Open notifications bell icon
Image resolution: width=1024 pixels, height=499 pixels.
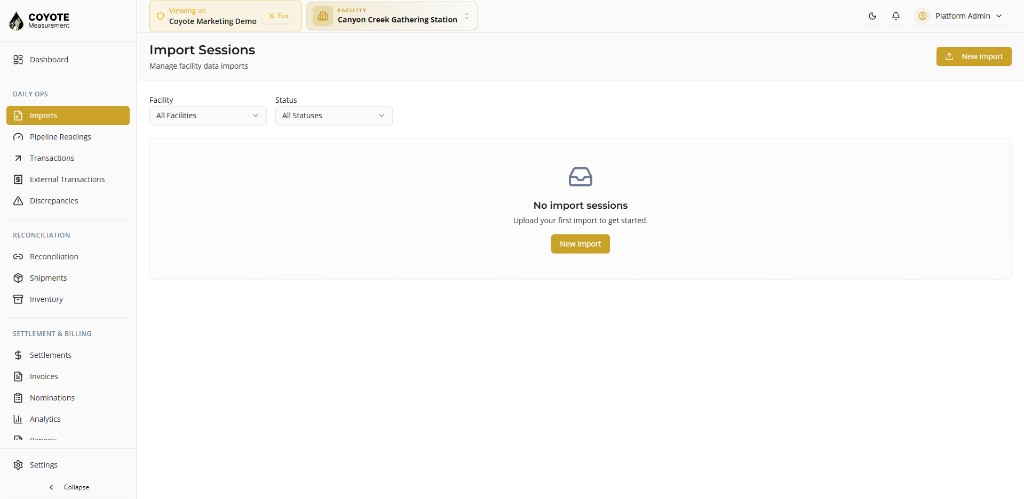896,16
